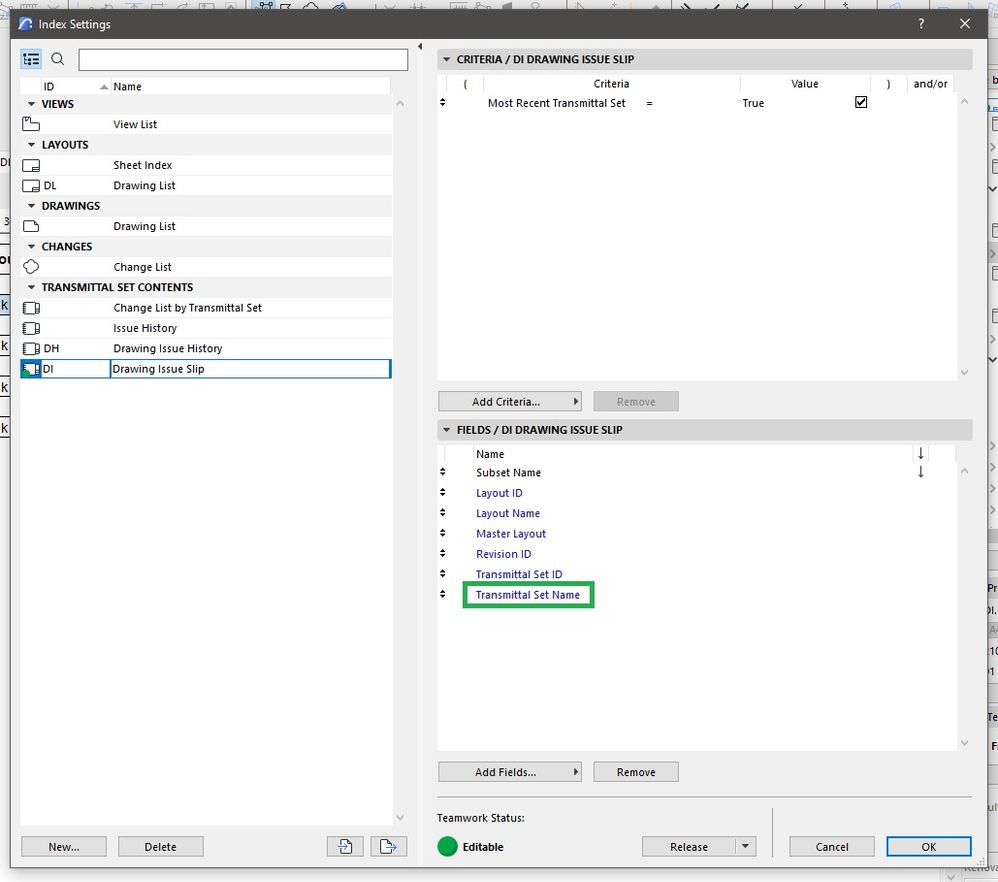Click the Drawing Issue Slip name field
The height and width of the screenshot is (882, 998).
pos(250,369)
